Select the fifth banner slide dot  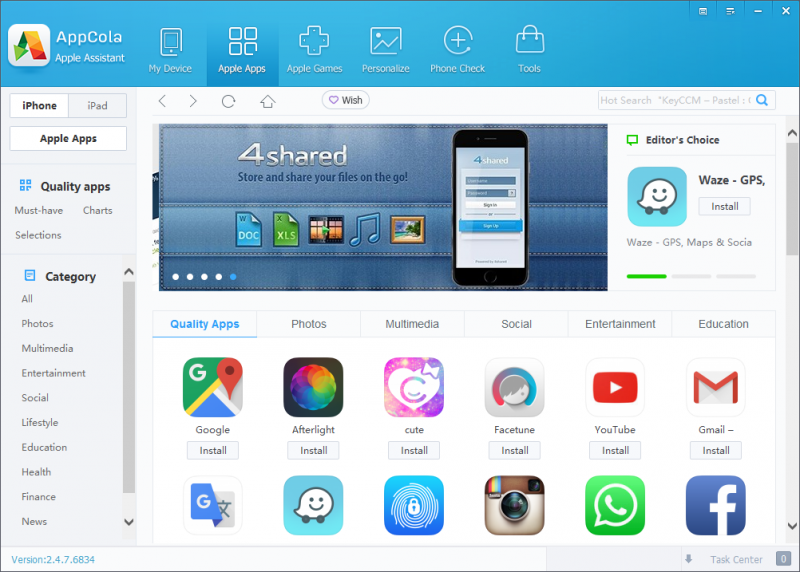click(233, 277)
